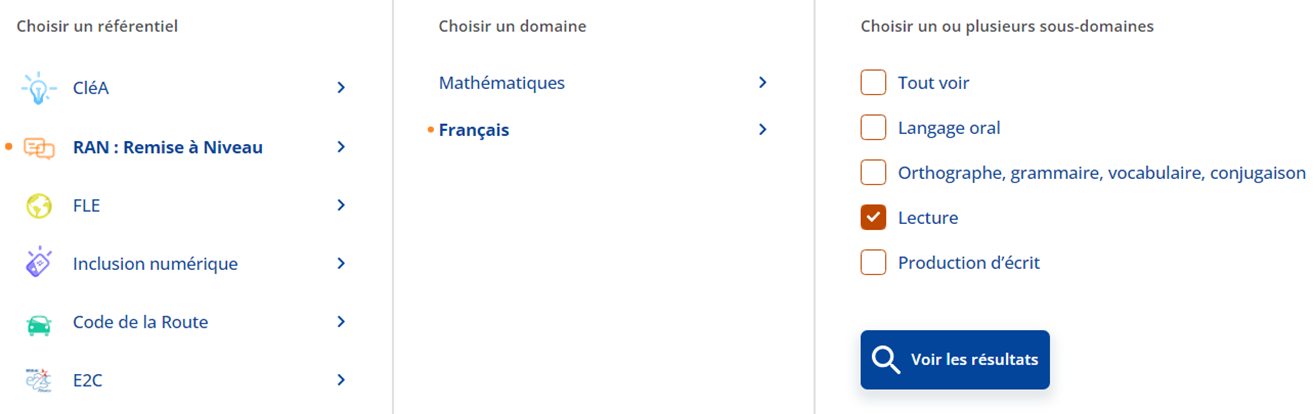Tick the Production d'écrit checkbox
The image size is (1314, 414).
point(874,263)
